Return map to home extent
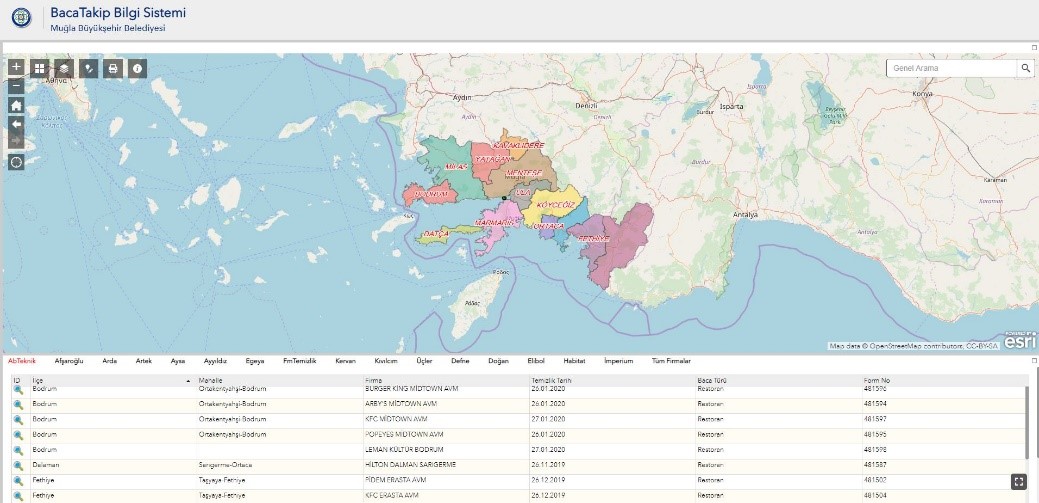The height and width of the screenshot is (503, 1039). coord(17,106)
